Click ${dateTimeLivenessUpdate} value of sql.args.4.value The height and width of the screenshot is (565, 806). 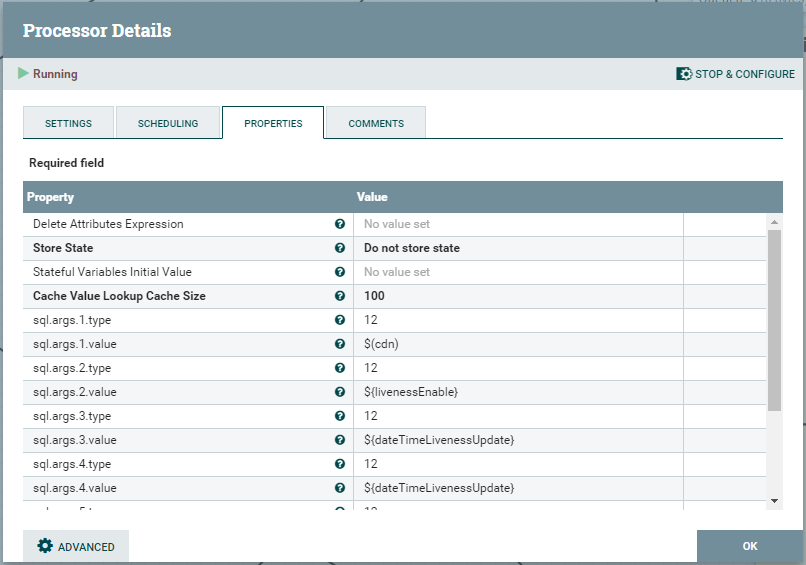(x=439, y=488)
